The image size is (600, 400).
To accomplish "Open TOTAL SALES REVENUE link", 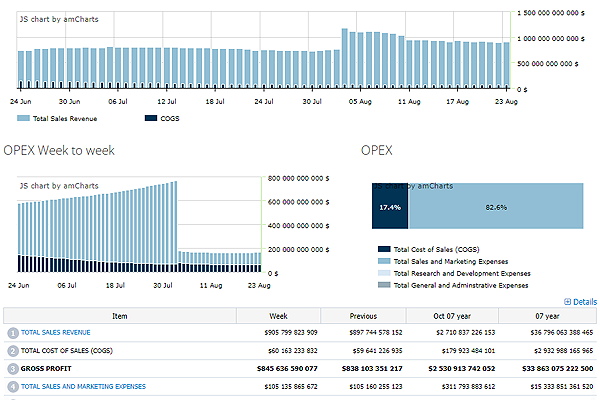I will 56,332.
